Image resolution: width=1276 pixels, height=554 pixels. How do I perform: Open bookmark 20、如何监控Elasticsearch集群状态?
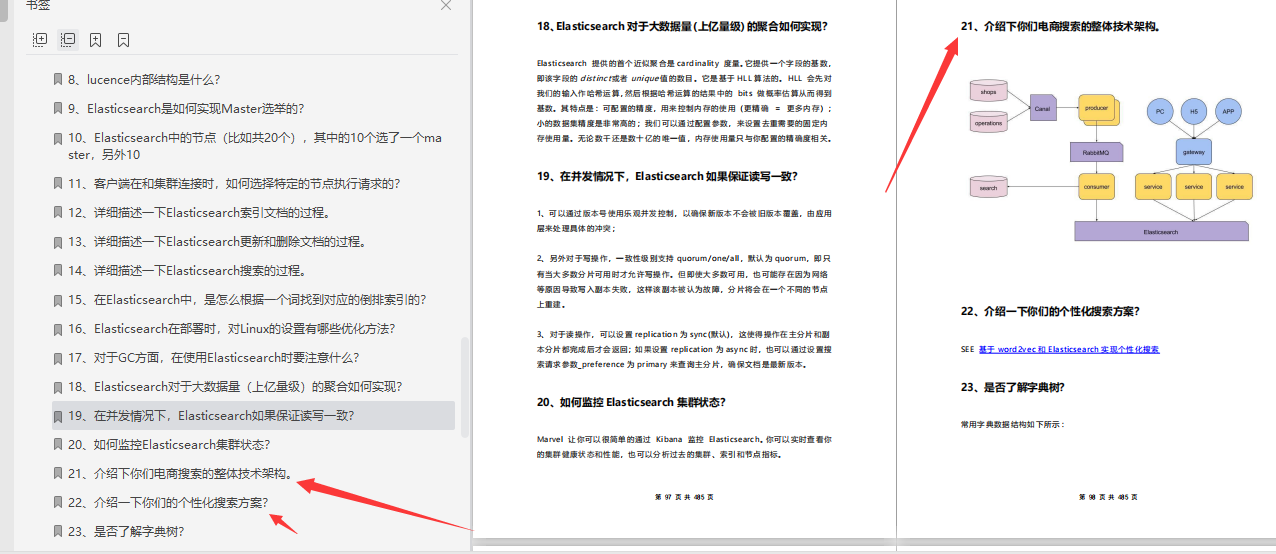click(168, 444)
